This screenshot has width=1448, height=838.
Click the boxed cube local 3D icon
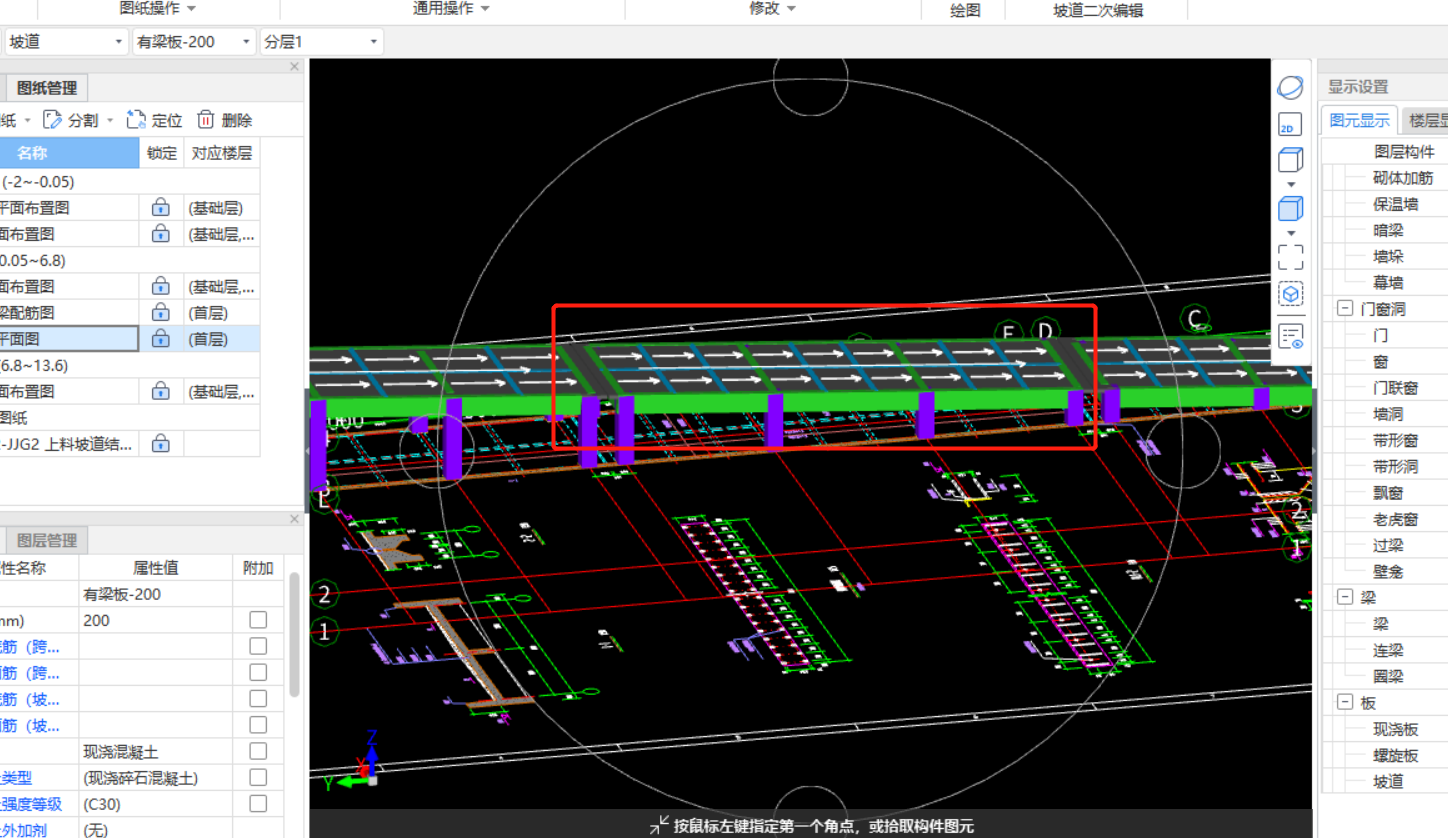point(1290,294)
